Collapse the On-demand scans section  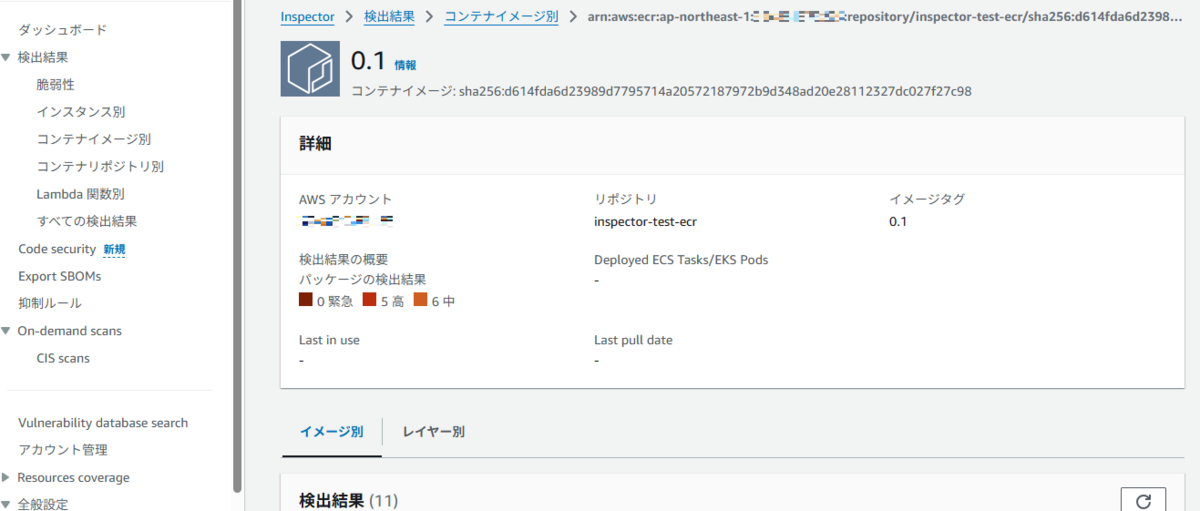[x=7, y=331]
